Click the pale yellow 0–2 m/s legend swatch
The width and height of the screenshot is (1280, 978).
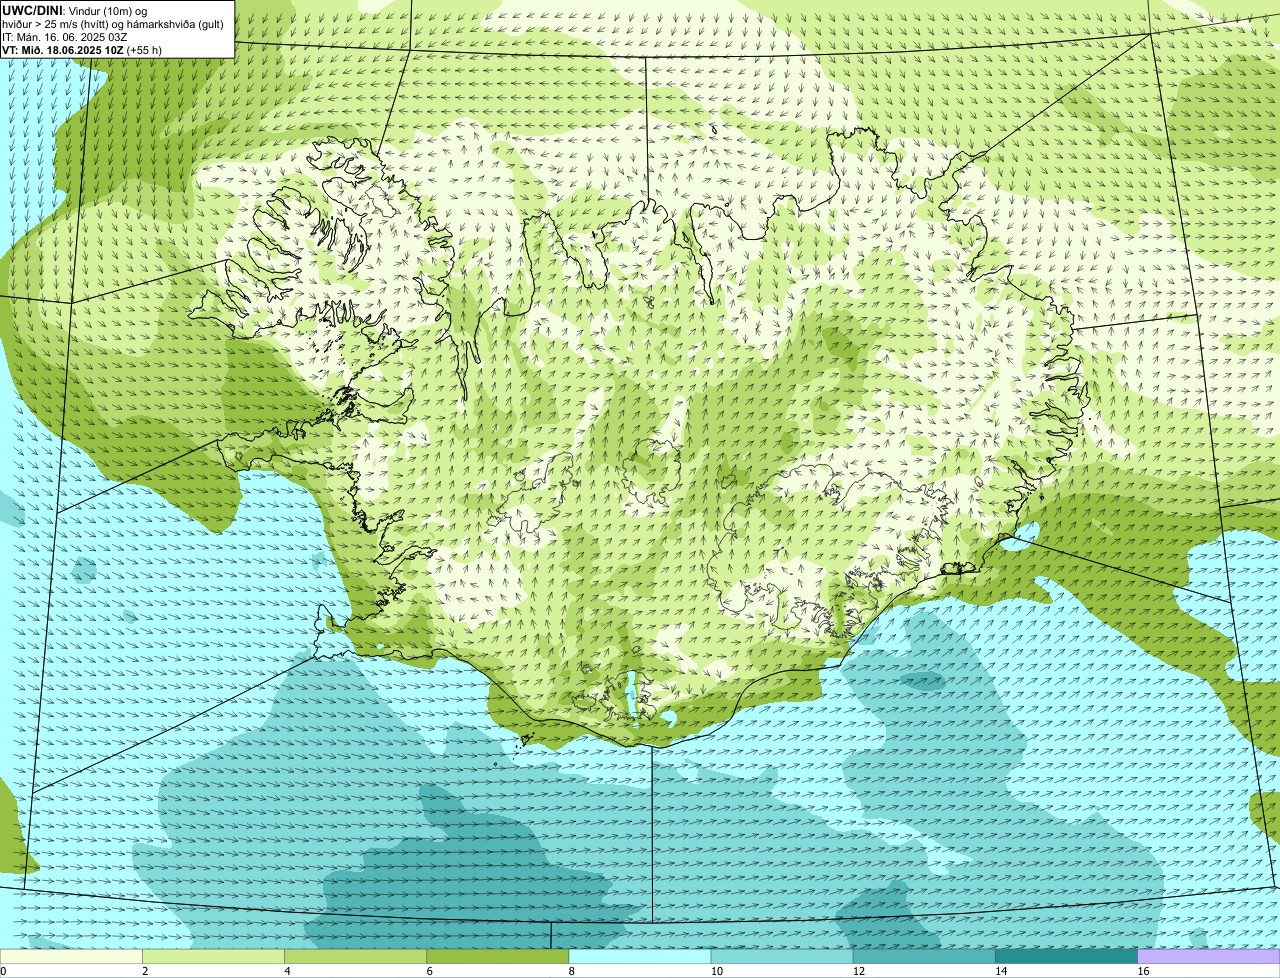click(x=71, y=956)
